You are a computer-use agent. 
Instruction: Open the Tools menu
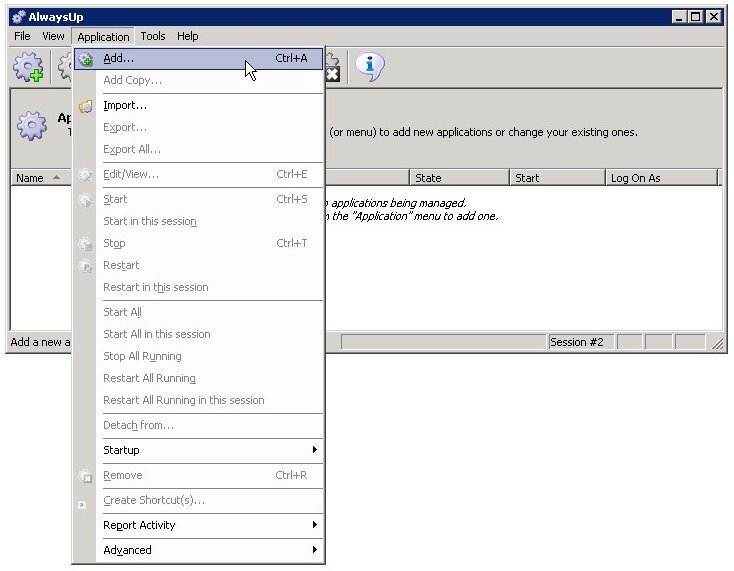(153, 36)
